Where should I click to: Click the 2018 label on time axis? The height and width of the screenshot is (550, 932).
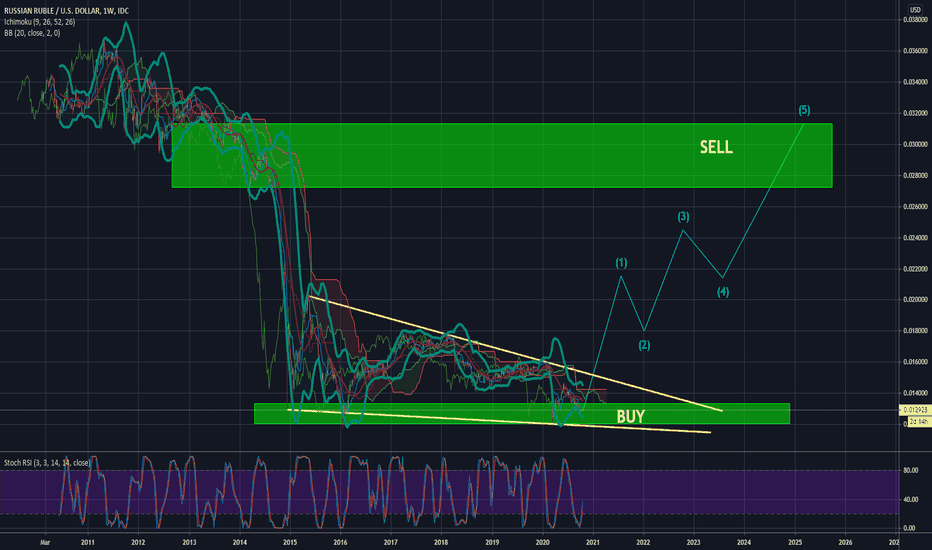pyautogui.click(x=441, y=542)
